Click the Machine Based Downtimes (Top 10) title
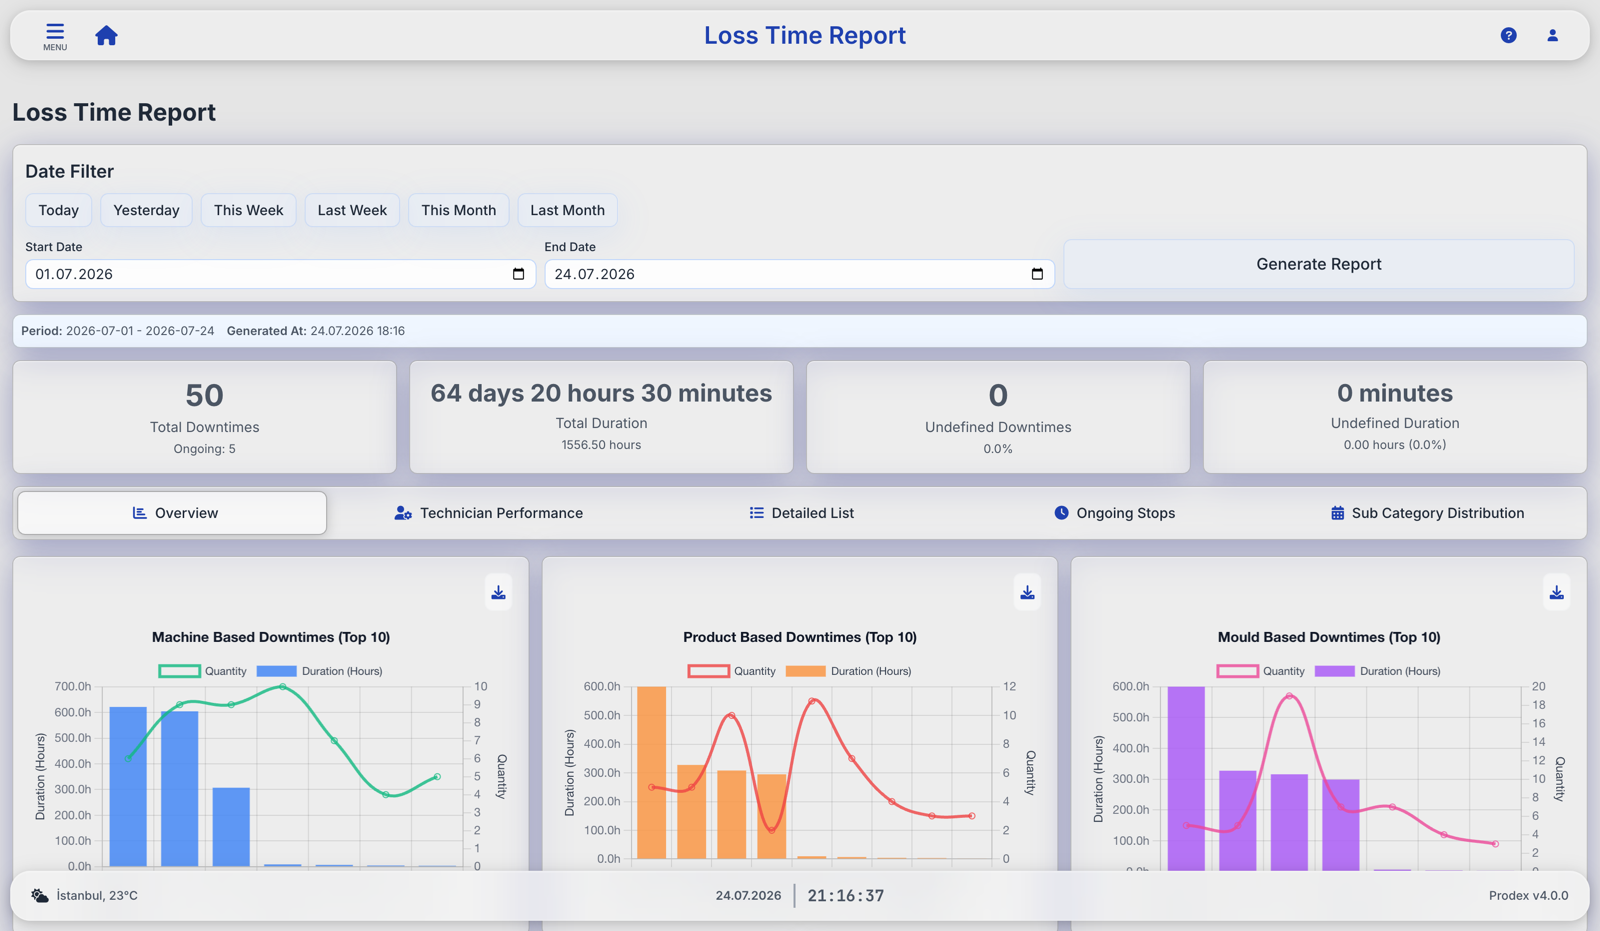 pyautogui.click(x=271, y=637)
